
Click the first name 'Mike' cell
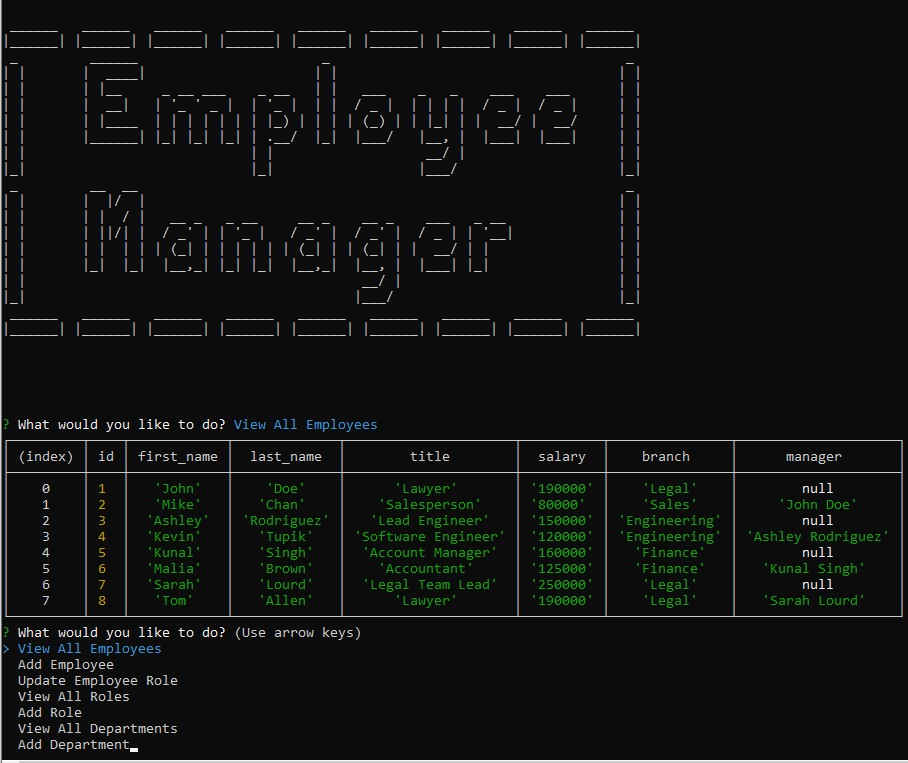[x=178, y=505]
